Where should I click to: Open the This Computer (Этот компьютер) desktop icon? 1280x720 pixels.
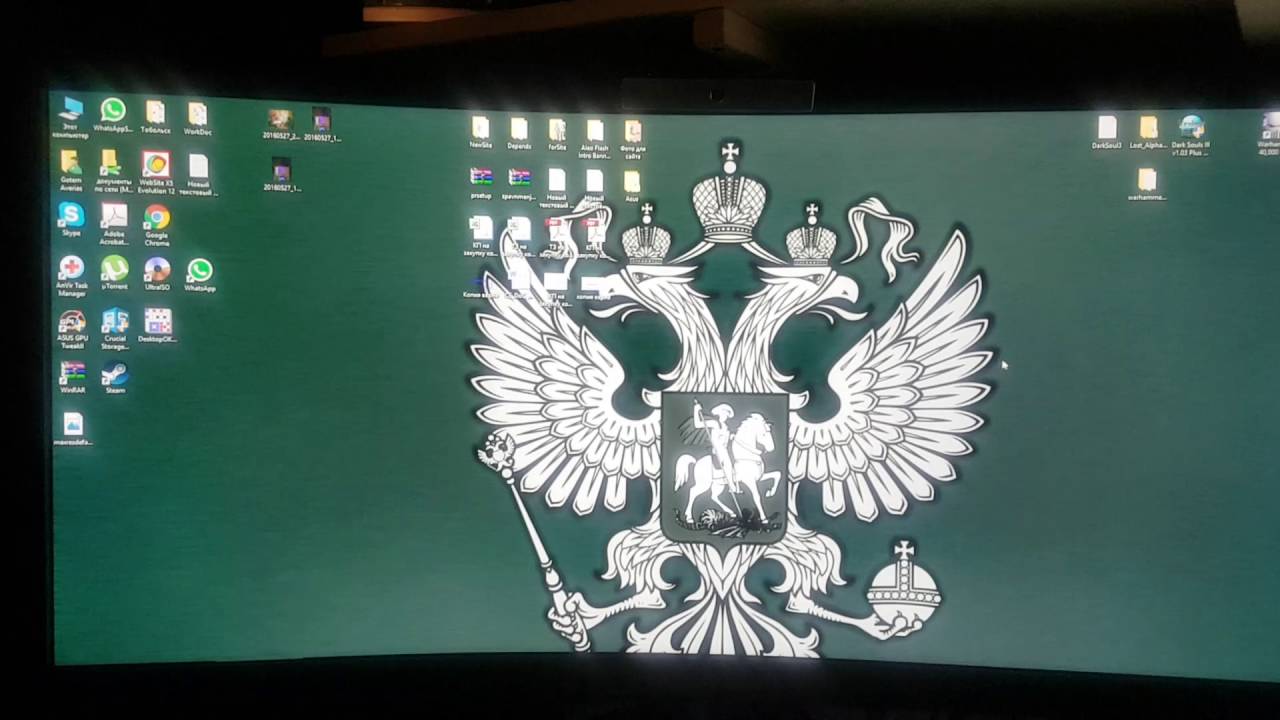tap(71, 115)
